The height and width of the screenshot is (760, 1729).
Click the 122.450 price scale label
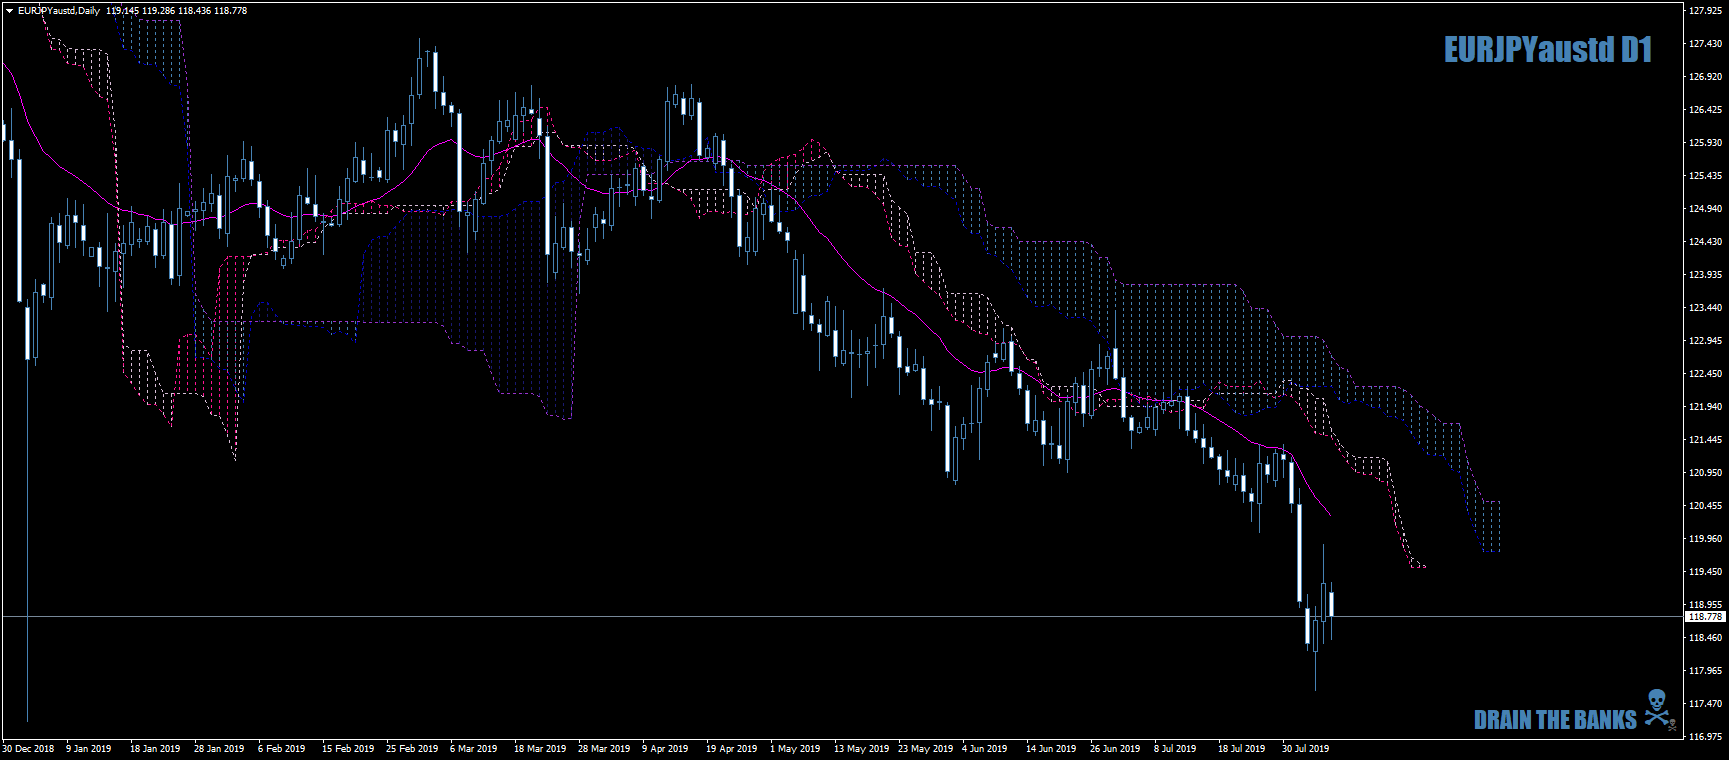coord(1706,374)
